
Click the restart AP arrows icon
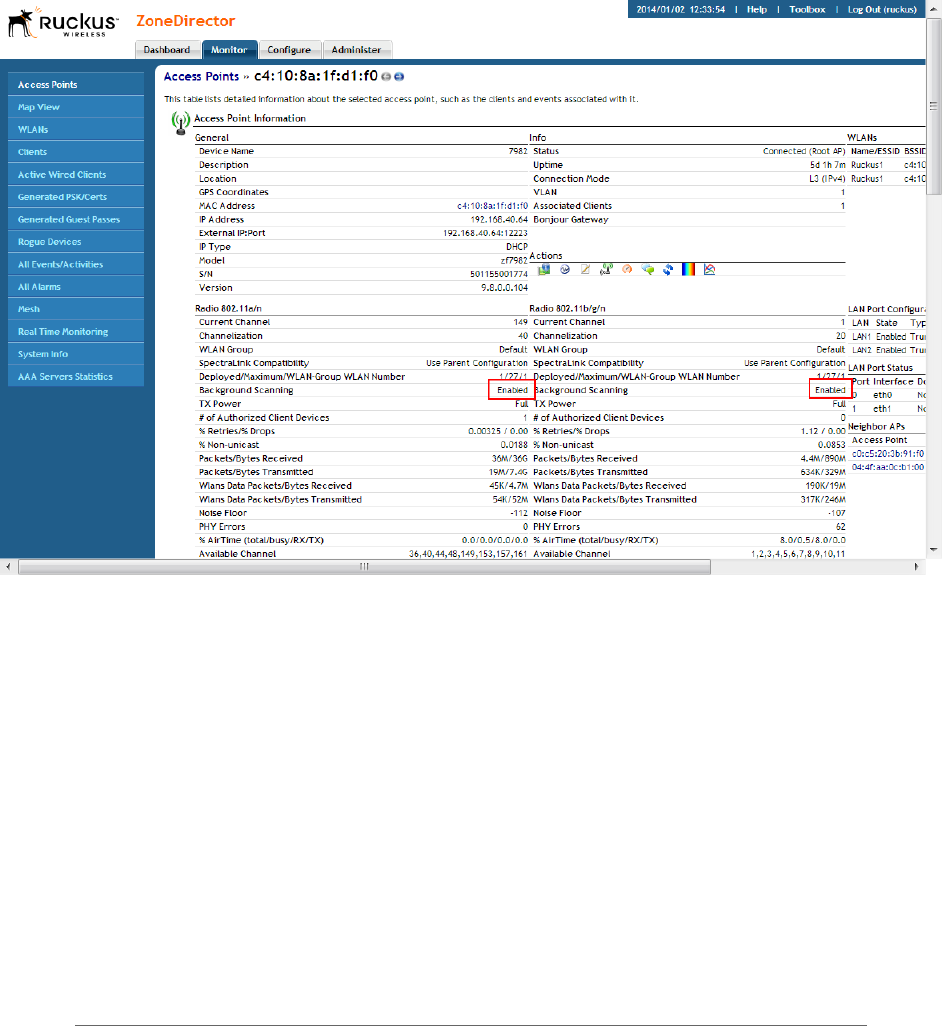668,270
